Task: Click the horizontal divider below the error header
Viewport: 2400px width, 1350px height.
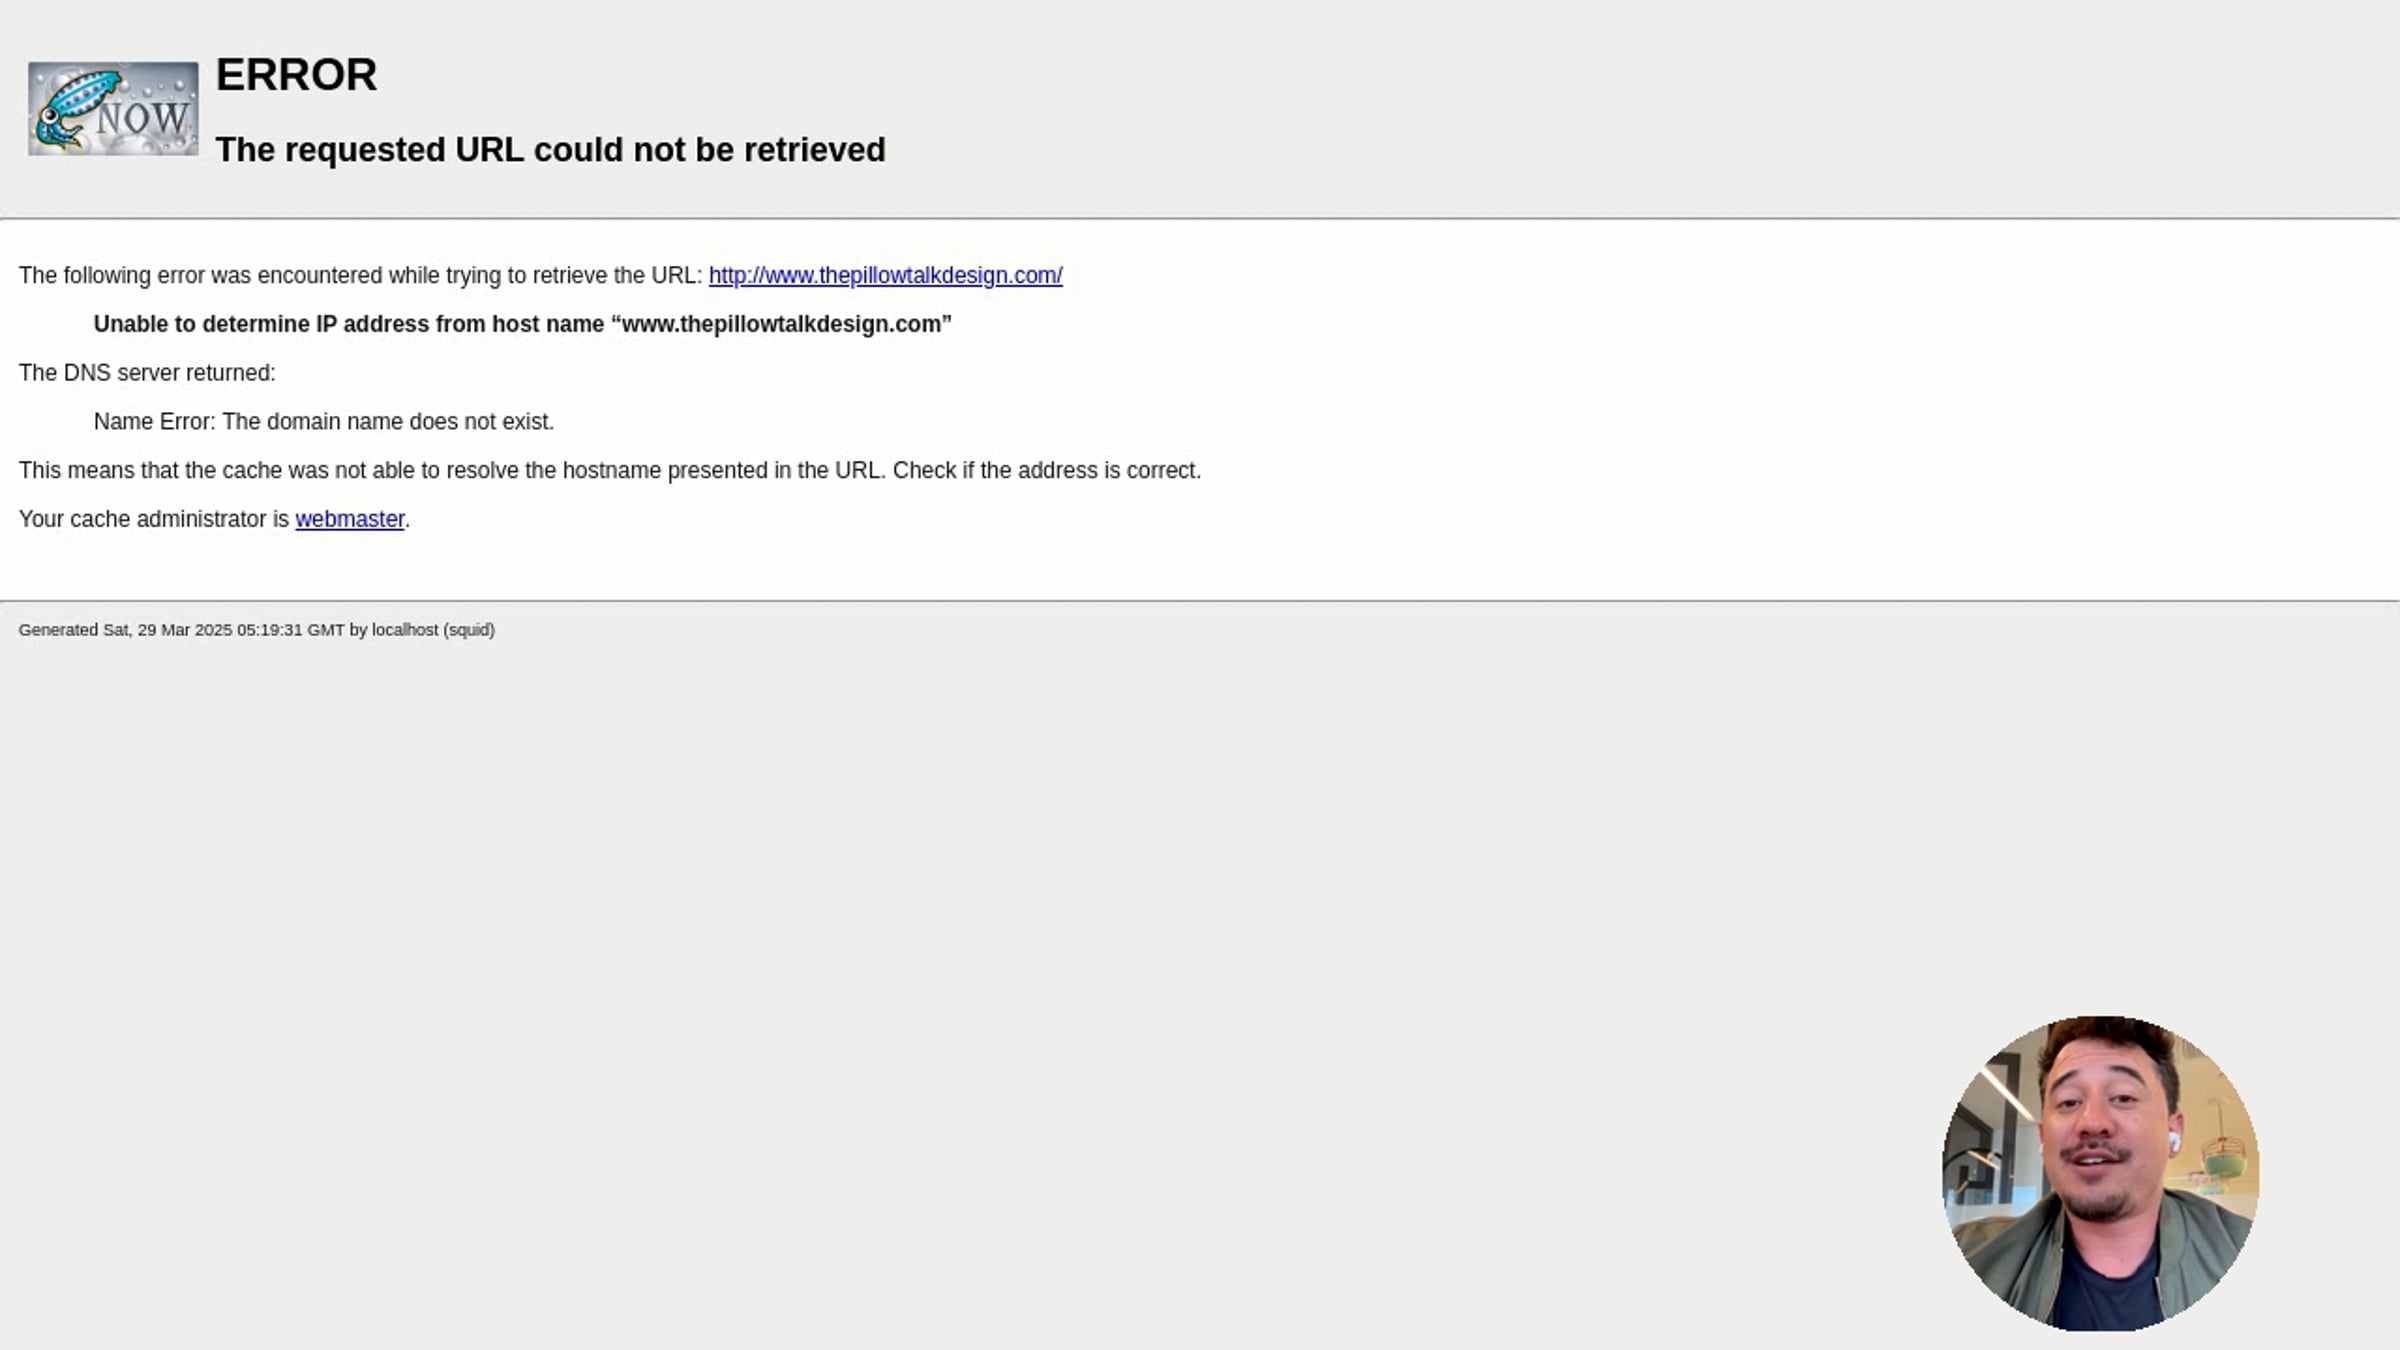Action: pyautogui.click(x=1200, y=218)
